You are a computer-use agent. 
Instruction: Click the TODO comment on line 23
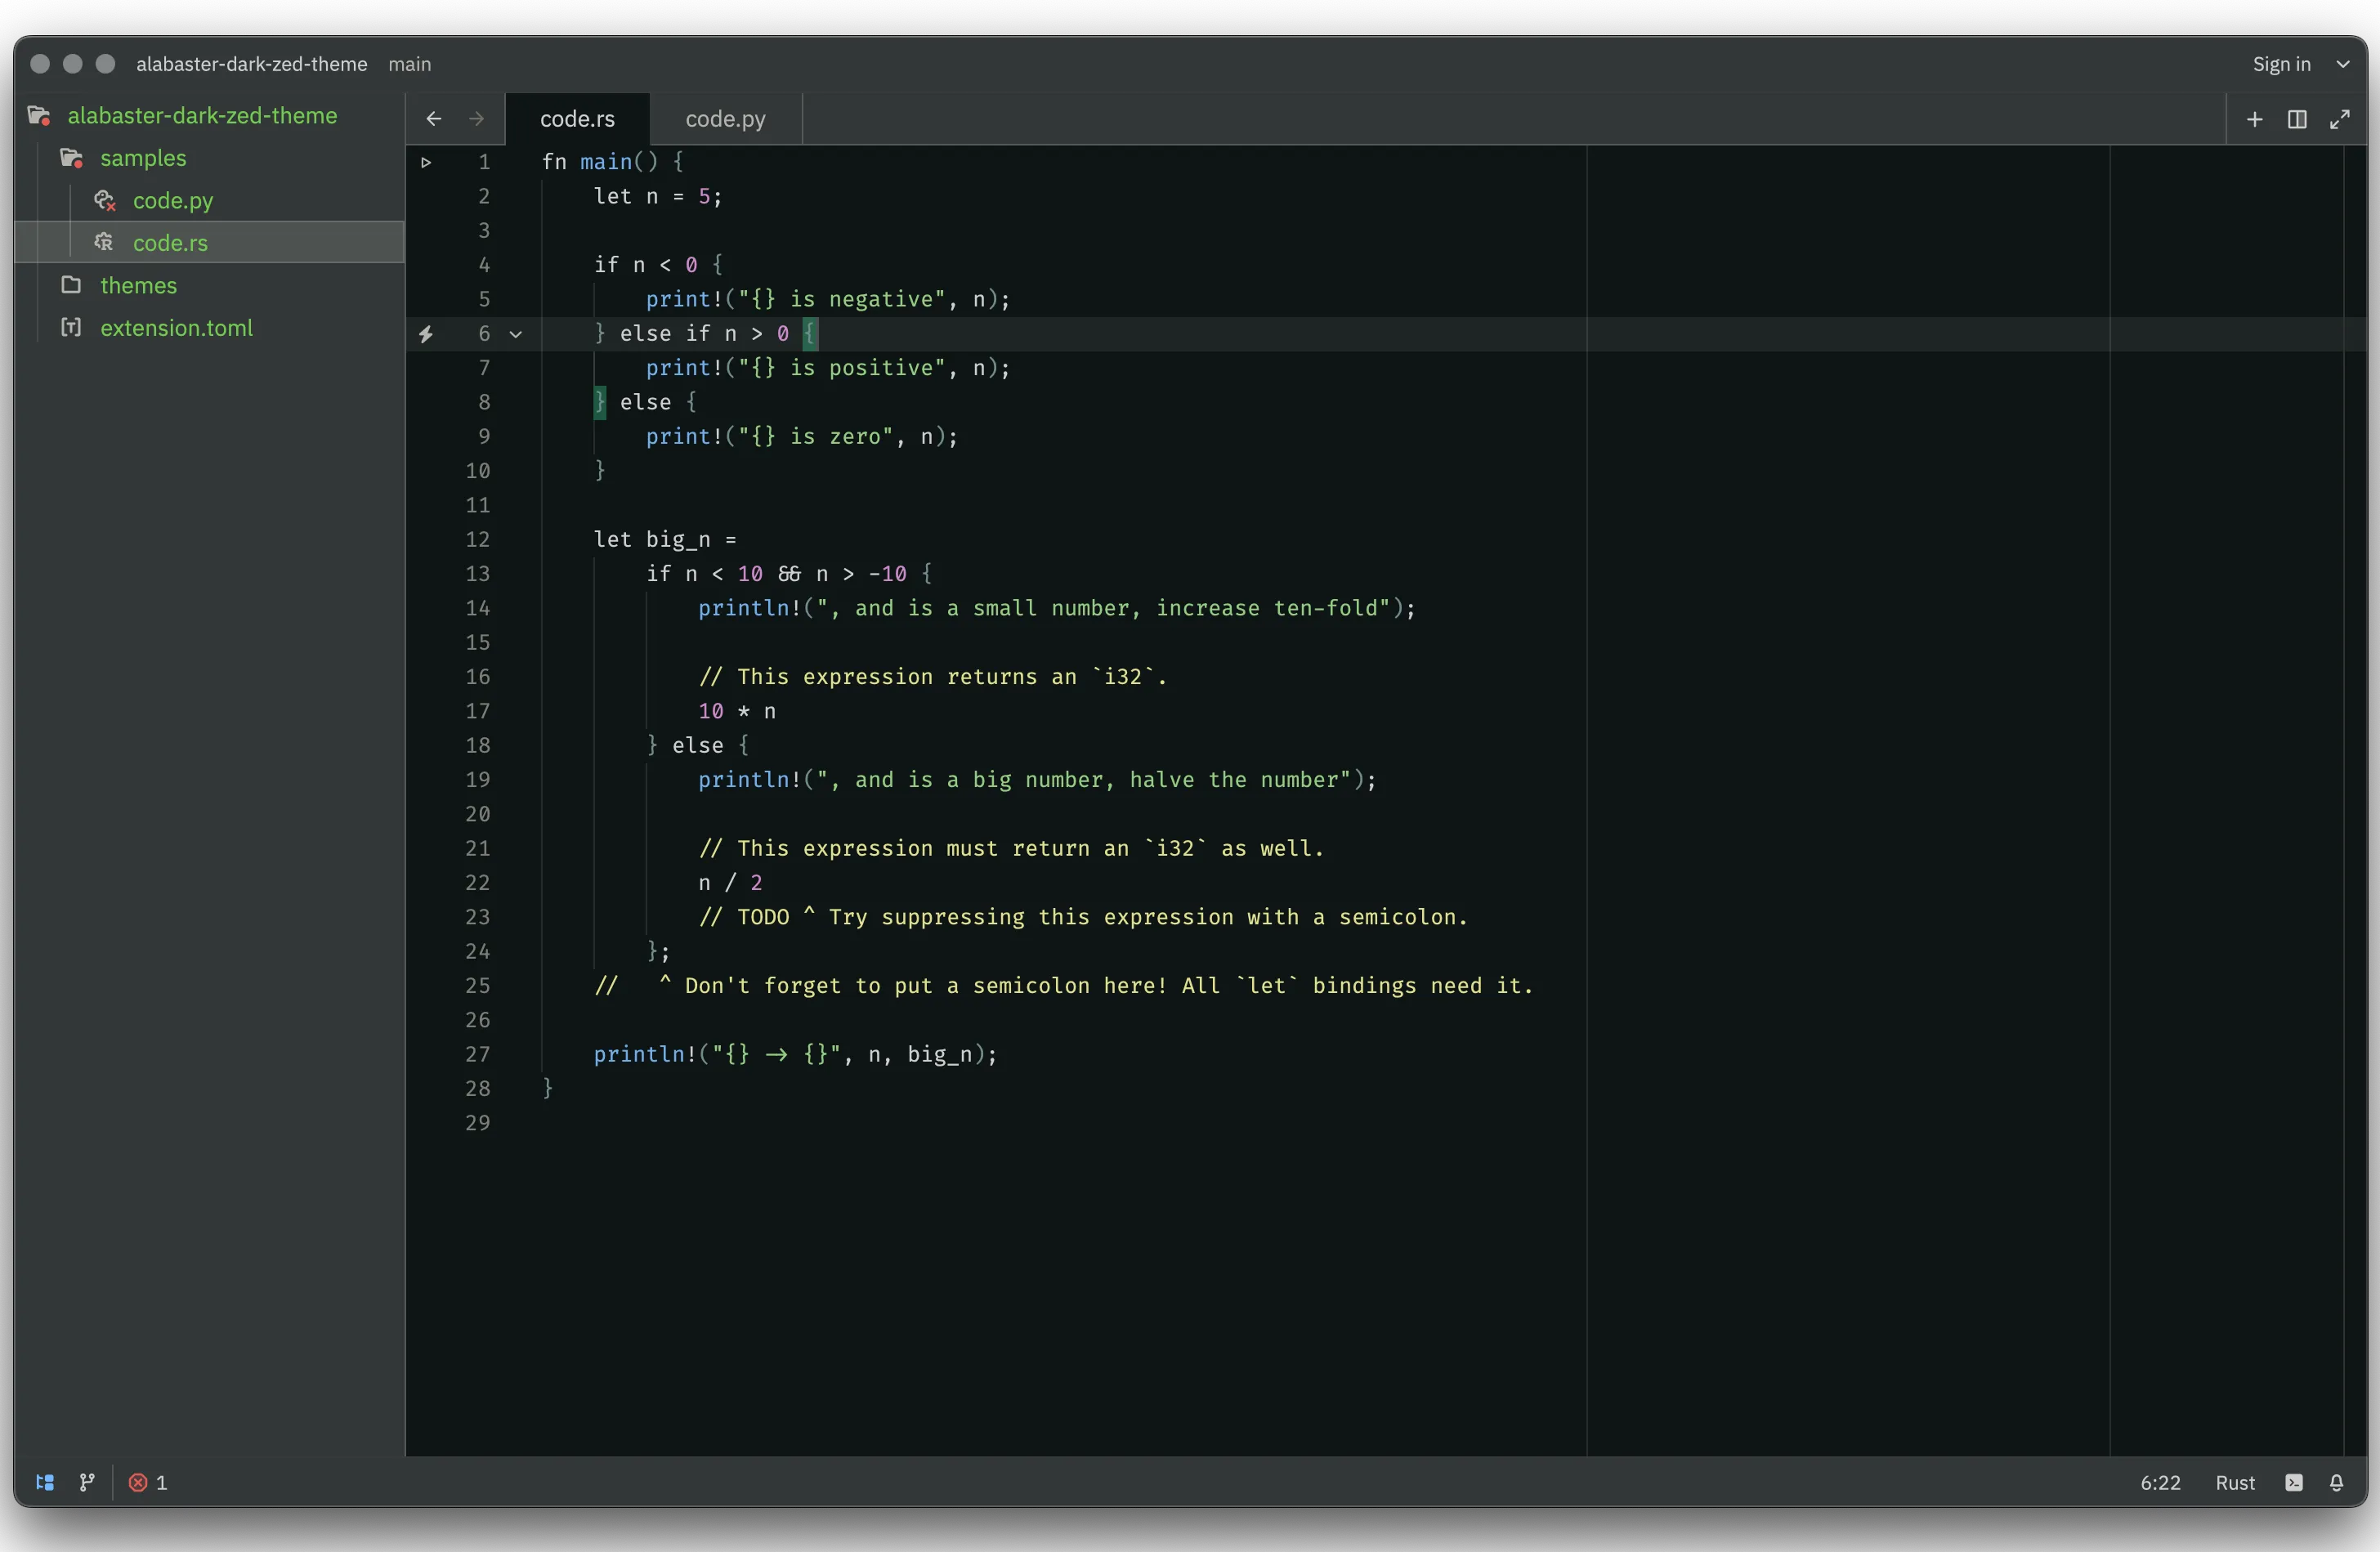[1083, 917]
